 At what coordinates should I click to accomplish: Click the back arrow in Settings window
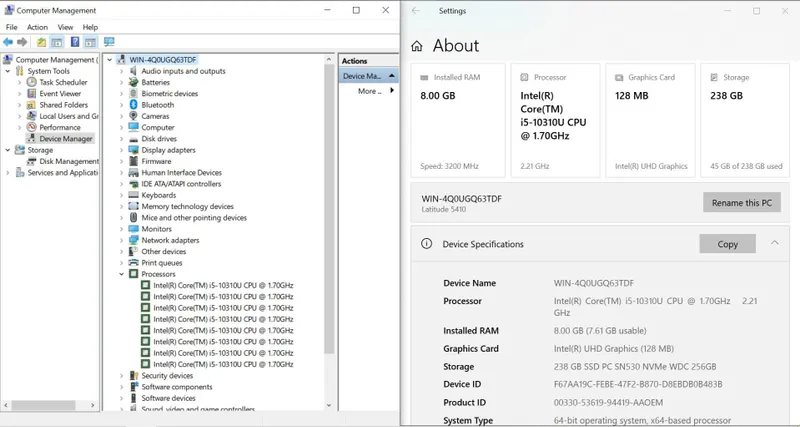(416, 11)
